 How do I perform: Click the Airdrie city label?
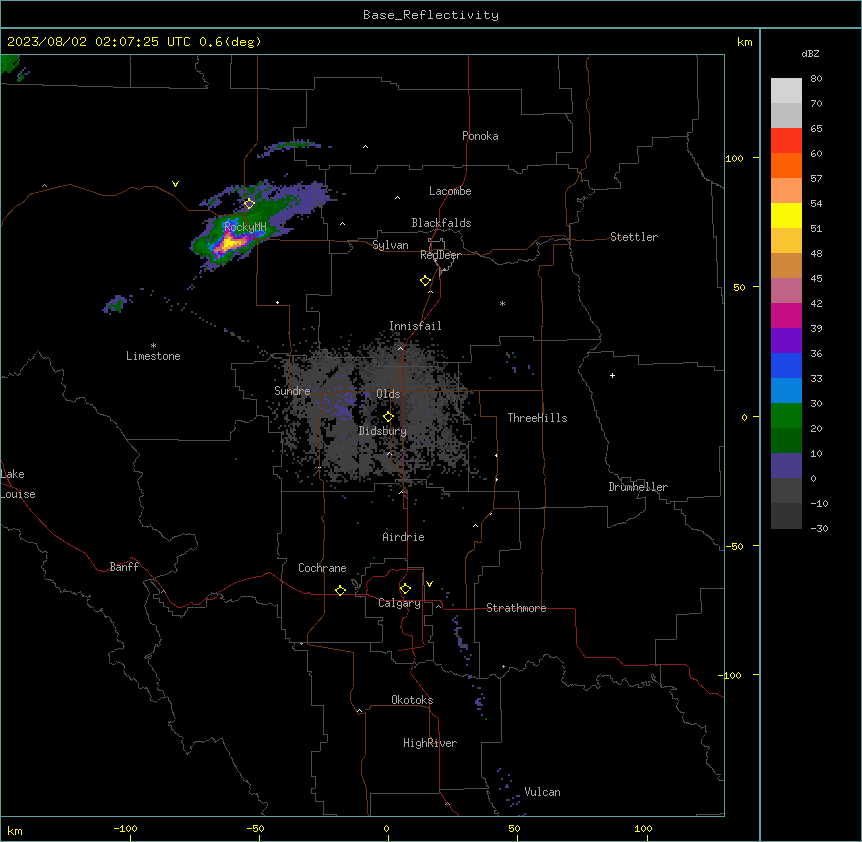(x=403, y=537)
